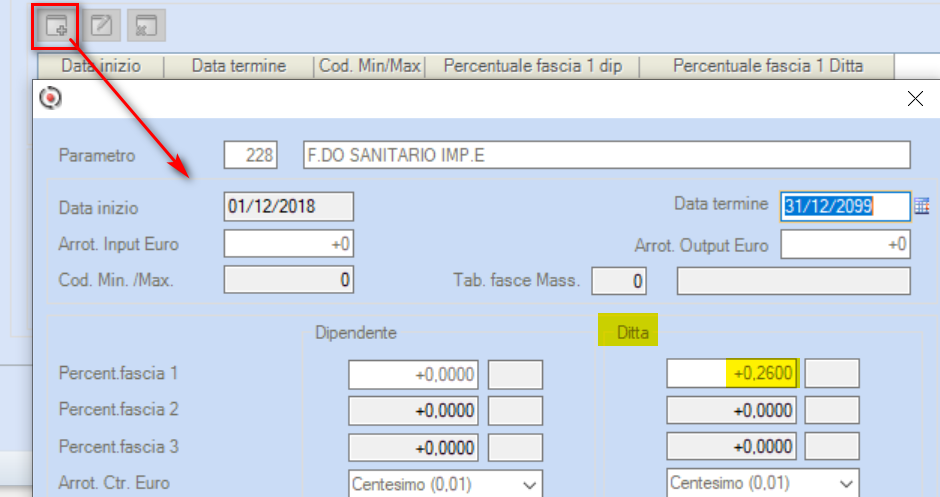The image size is (940, 497).
Task: Click Dipendente Percent.fascia 2 value field
Action: tap(413, 411)
